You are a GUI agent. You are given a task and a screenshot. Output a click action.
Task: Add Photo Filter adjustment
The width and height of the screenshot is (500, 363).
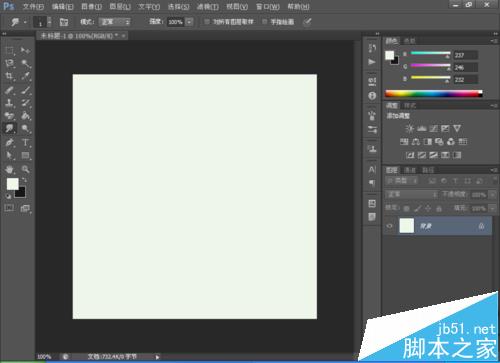point(439,142)
